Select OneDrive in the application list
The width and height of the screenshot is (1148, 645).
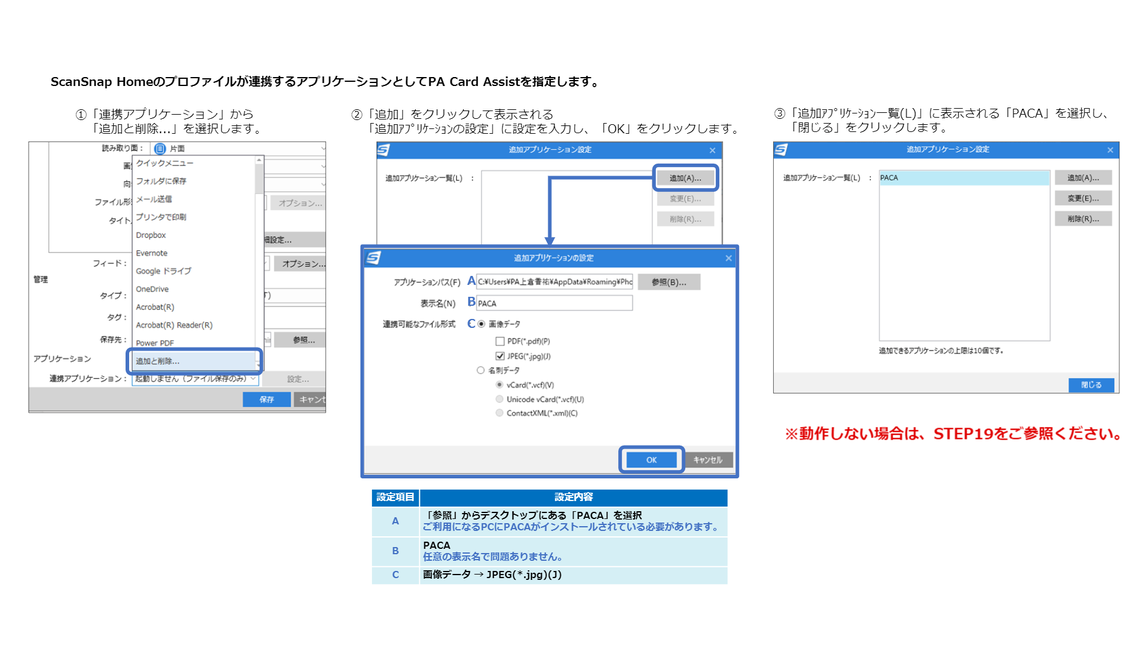(x=152, y=289)
